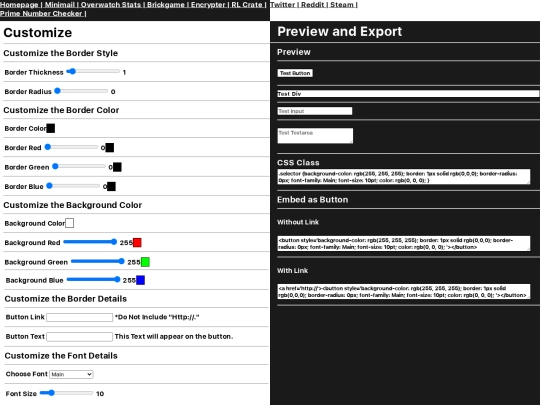Focus the Button Link input field
This screenshot has height=405, width=540.
click(x=80, y=317)
